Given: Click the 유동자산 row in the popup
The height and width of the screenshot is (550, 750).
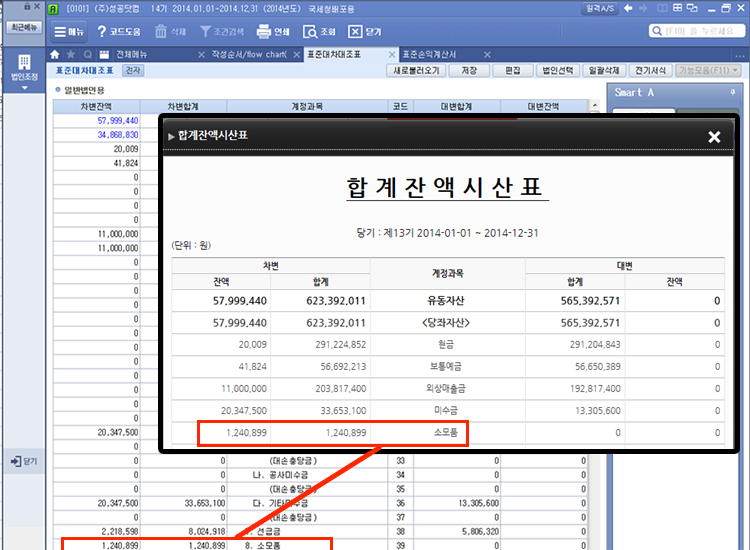Looking at the screenshot, I should [x=448, y=301].
